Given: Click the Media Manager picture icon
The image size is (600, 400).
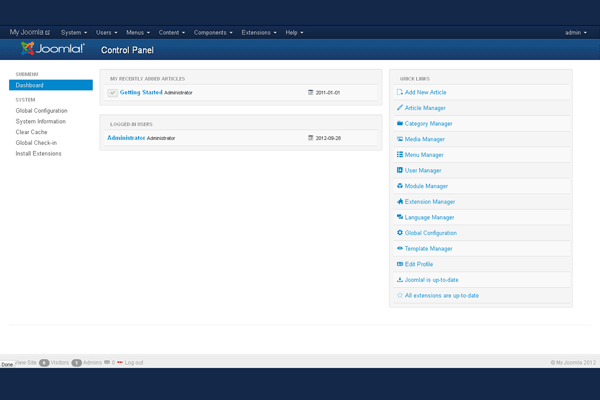Looking at the screenshot, I should 399,139.
